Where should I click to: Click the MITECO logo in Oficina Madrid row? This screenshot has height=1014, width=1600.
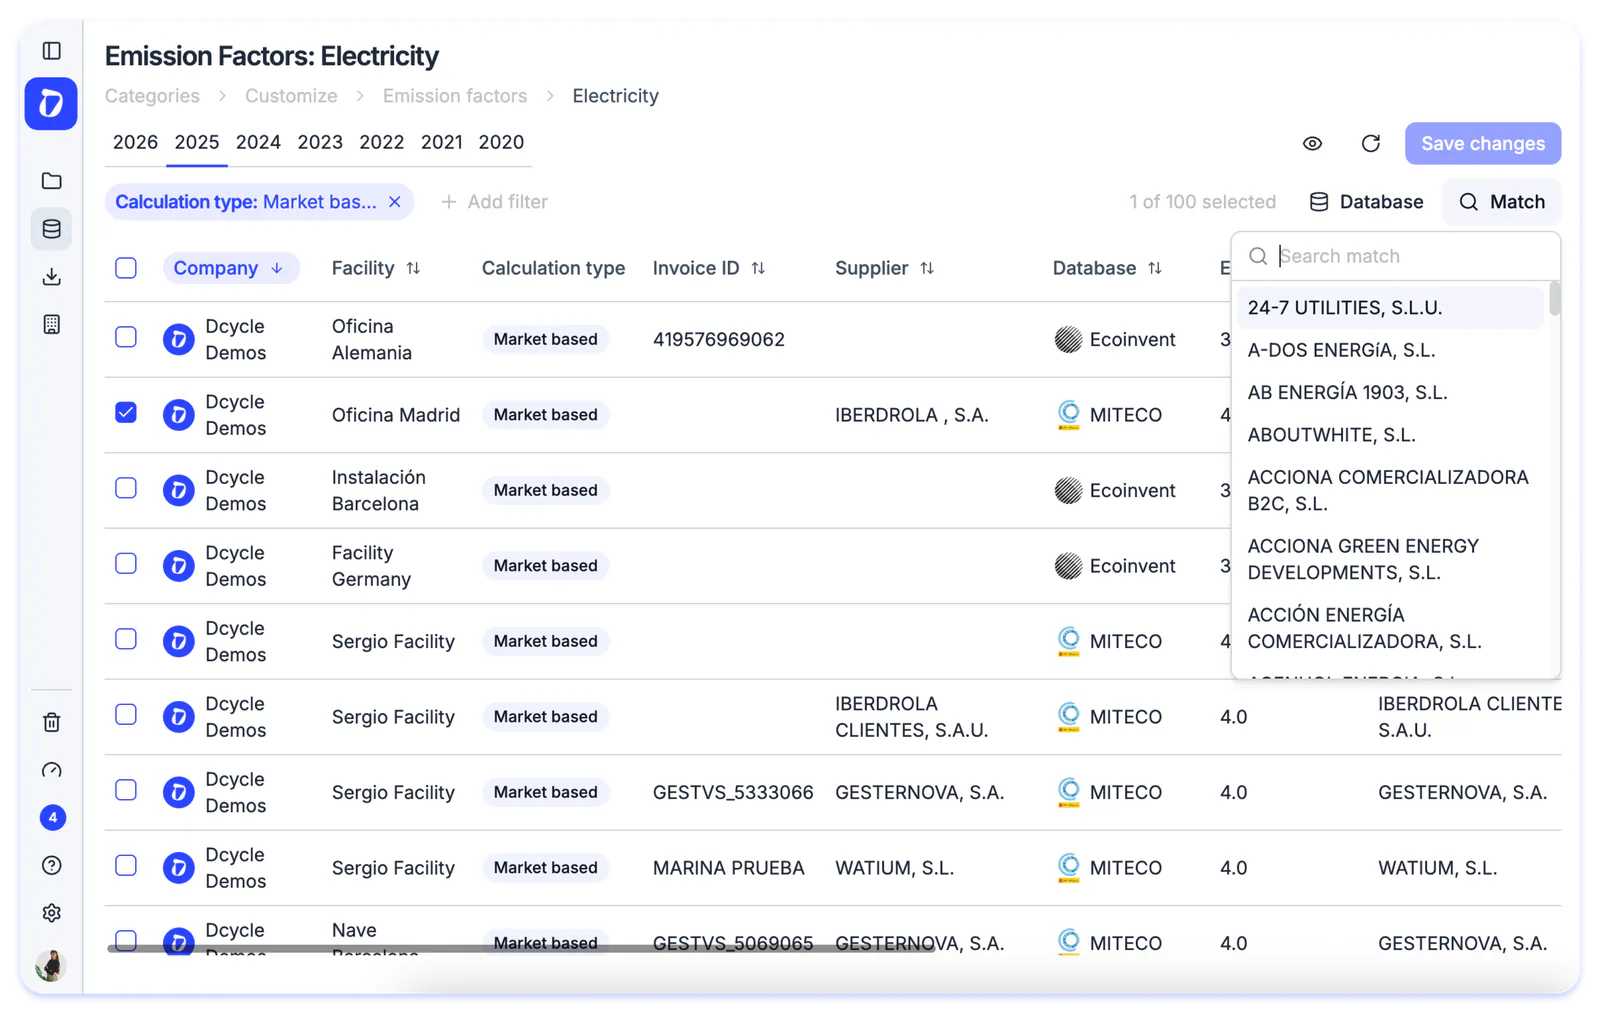click(x=1068, y=415)
